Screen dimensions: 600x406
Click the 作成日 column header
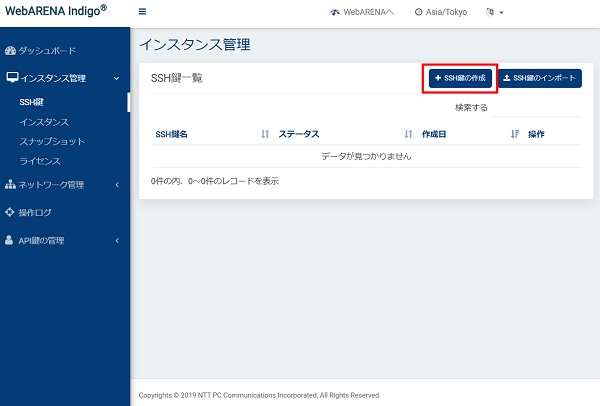click(434, 134)
